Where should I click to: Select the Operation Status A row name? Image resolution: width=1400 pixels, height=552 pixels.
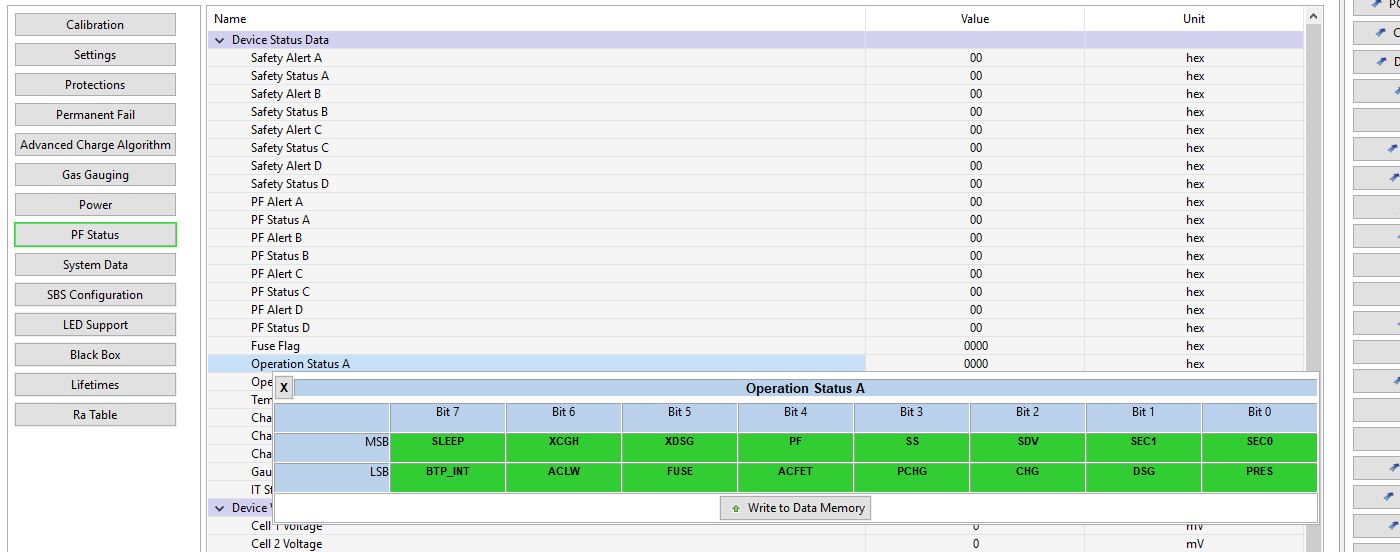coord(300,364)
